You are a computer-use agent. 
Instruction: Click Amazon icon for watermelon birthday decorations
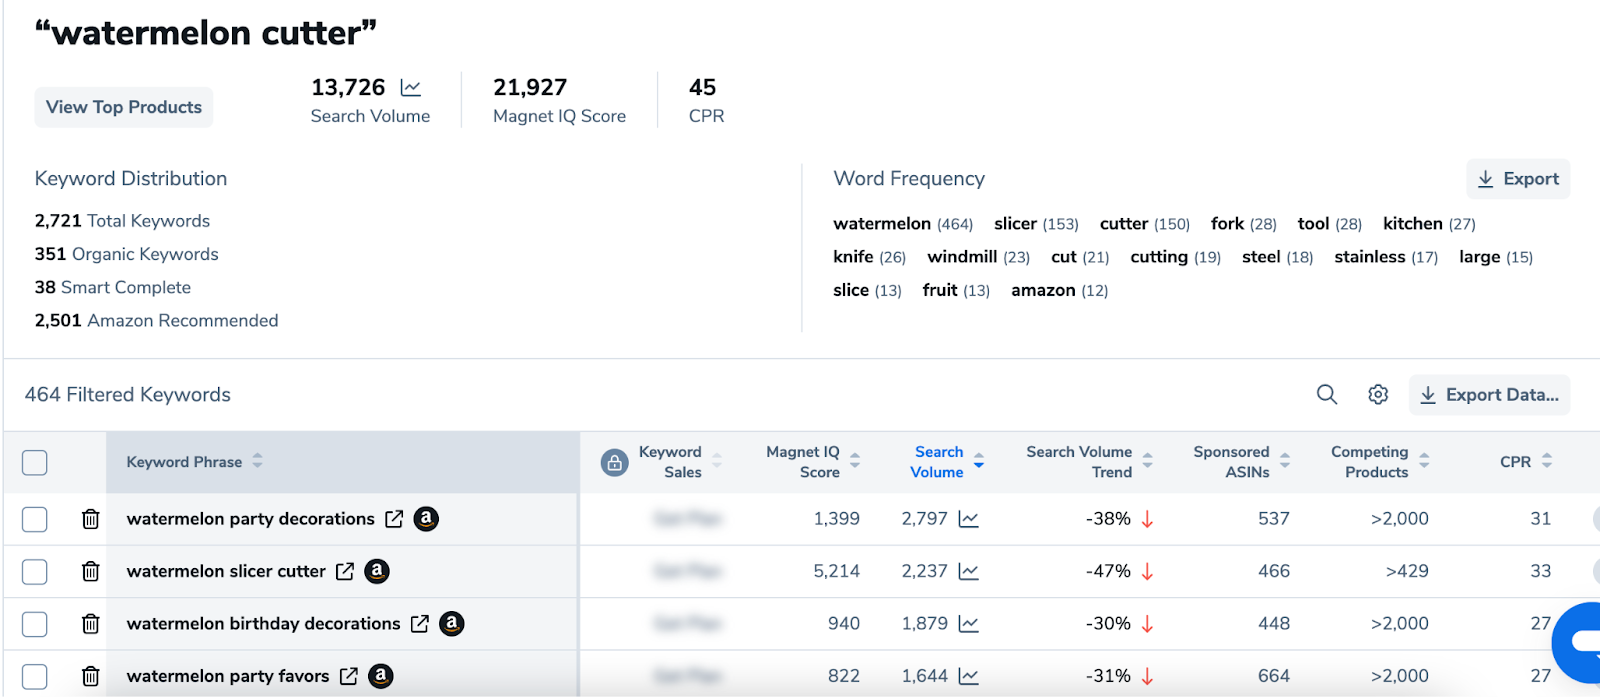[x=452, y=624]
